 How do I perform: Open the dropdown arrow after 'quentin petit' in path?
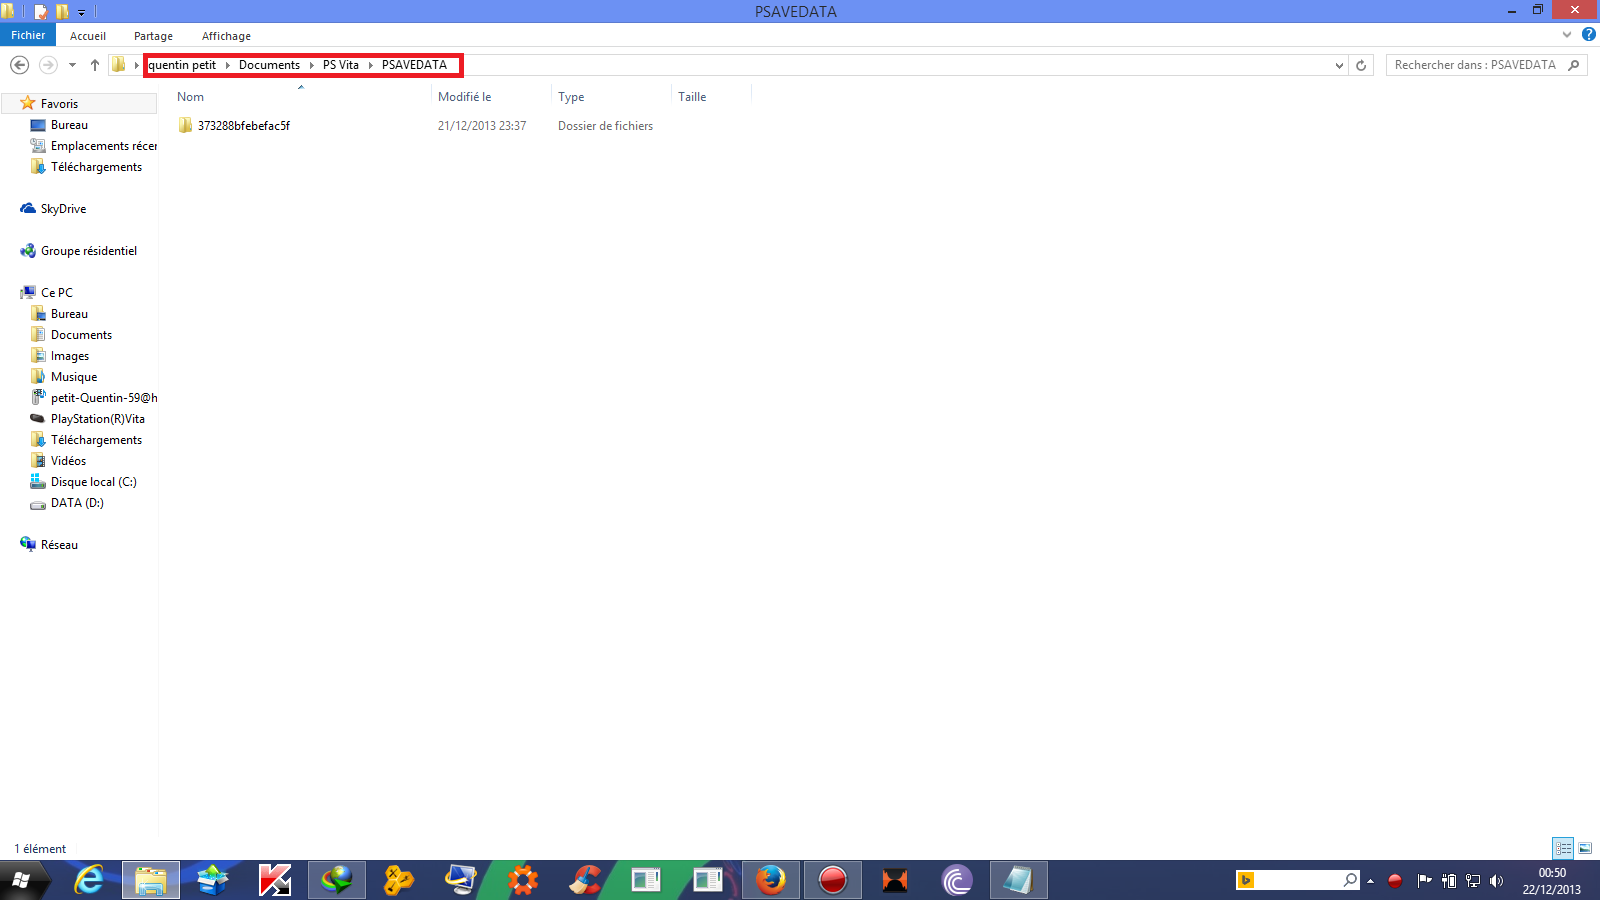[227, 65]
